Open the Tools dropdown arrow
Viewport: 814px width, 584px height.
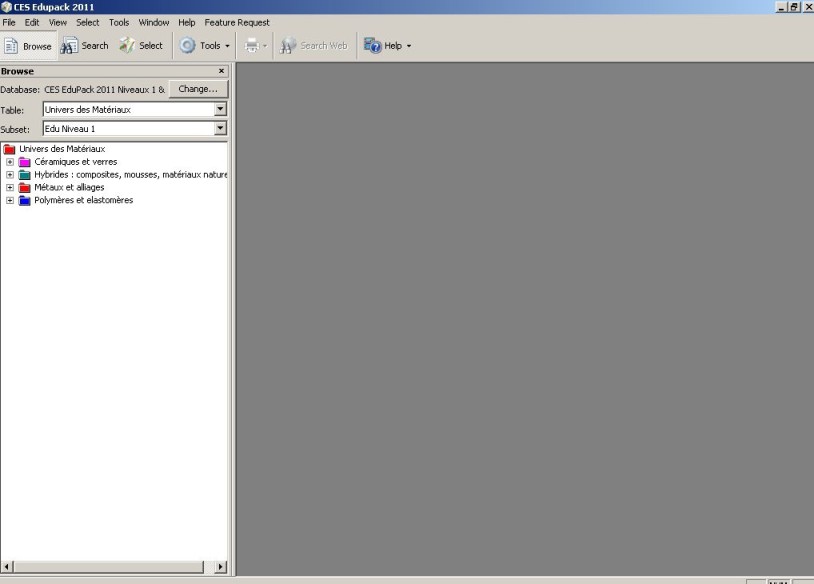tap(227, 46)
